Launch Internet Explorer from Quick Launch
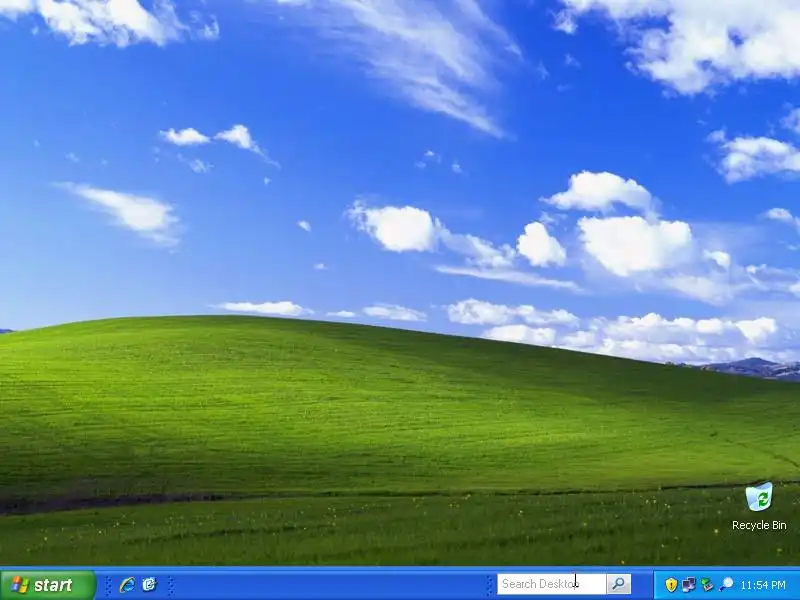The image size is (800, 600). tap(127, 585)
